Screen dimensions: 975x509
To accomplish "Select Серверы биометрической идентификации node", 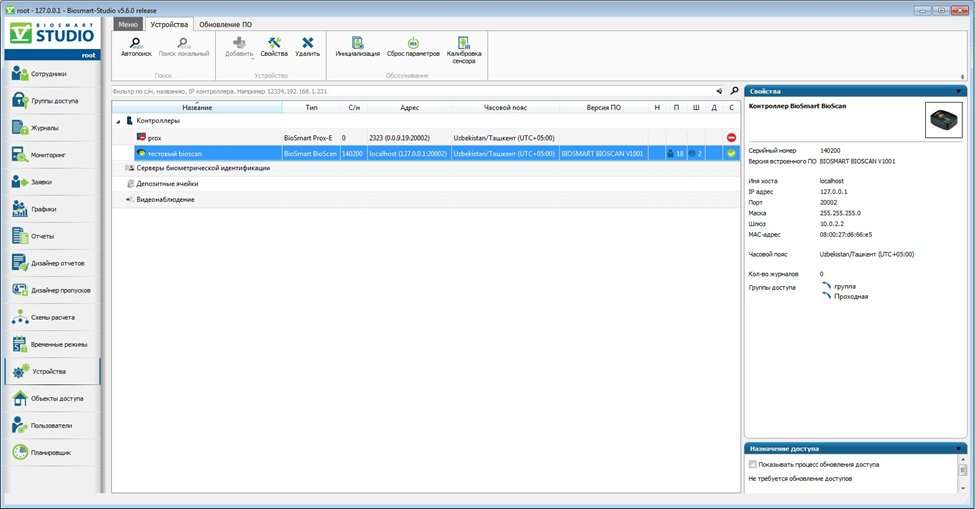I will coord(203,168).
